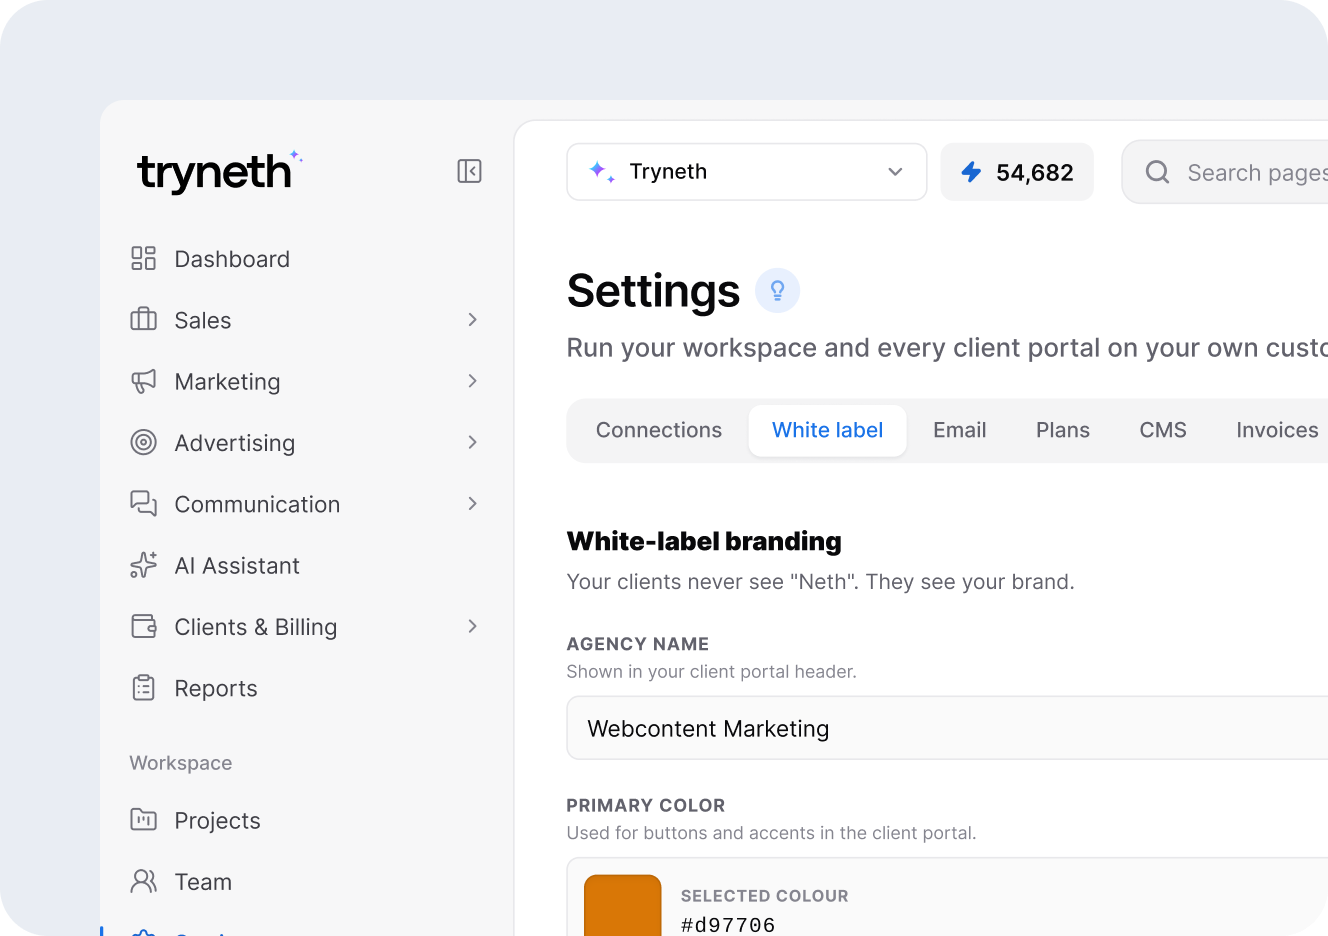Open AI Assistant label in sidebar

point(237,565)
